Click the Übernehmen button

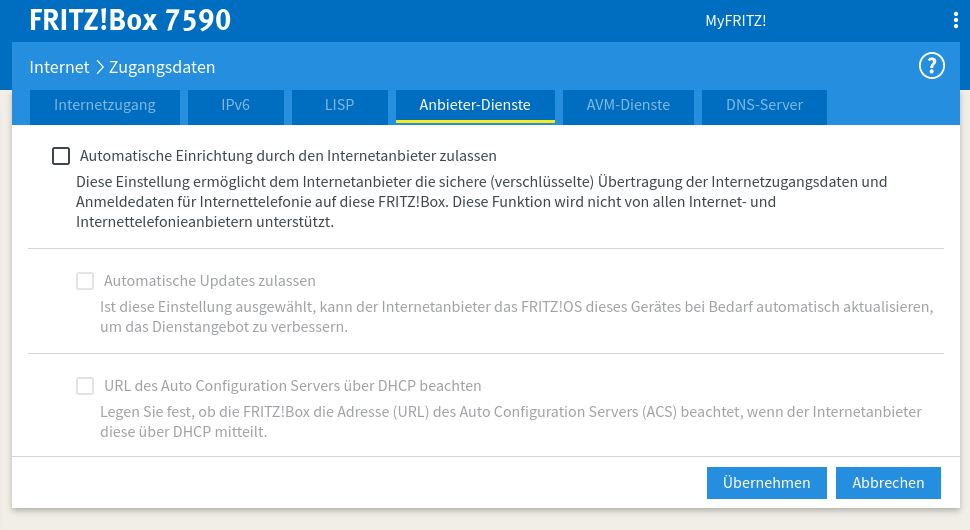tap(766, 482)
